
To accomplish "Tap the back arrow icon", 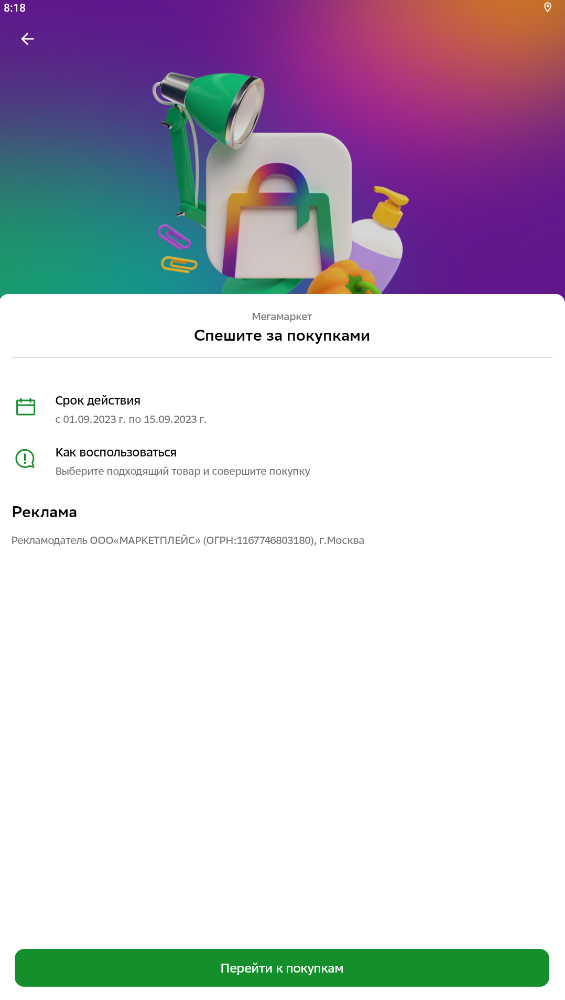I will (27, 39).
